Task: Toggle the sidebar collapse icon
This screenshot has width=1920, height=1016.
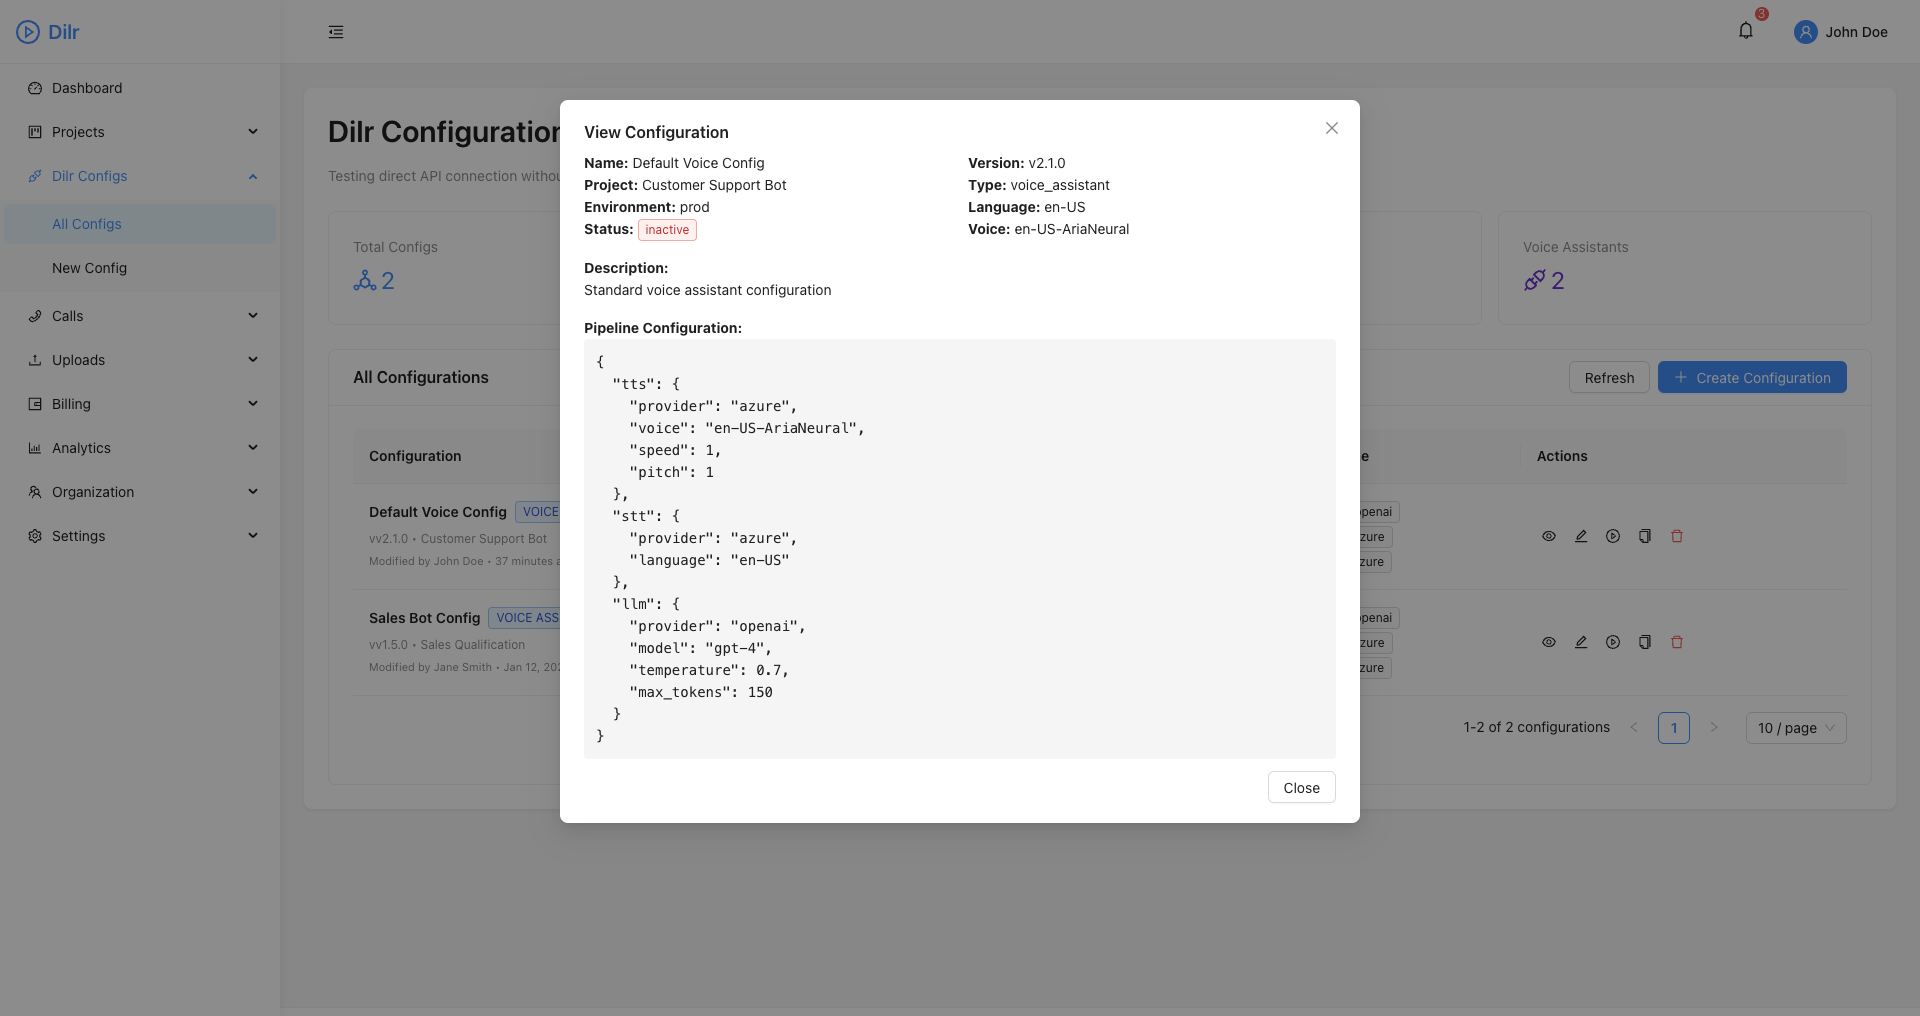Action: pyautogui.click(x=336, y=32)
